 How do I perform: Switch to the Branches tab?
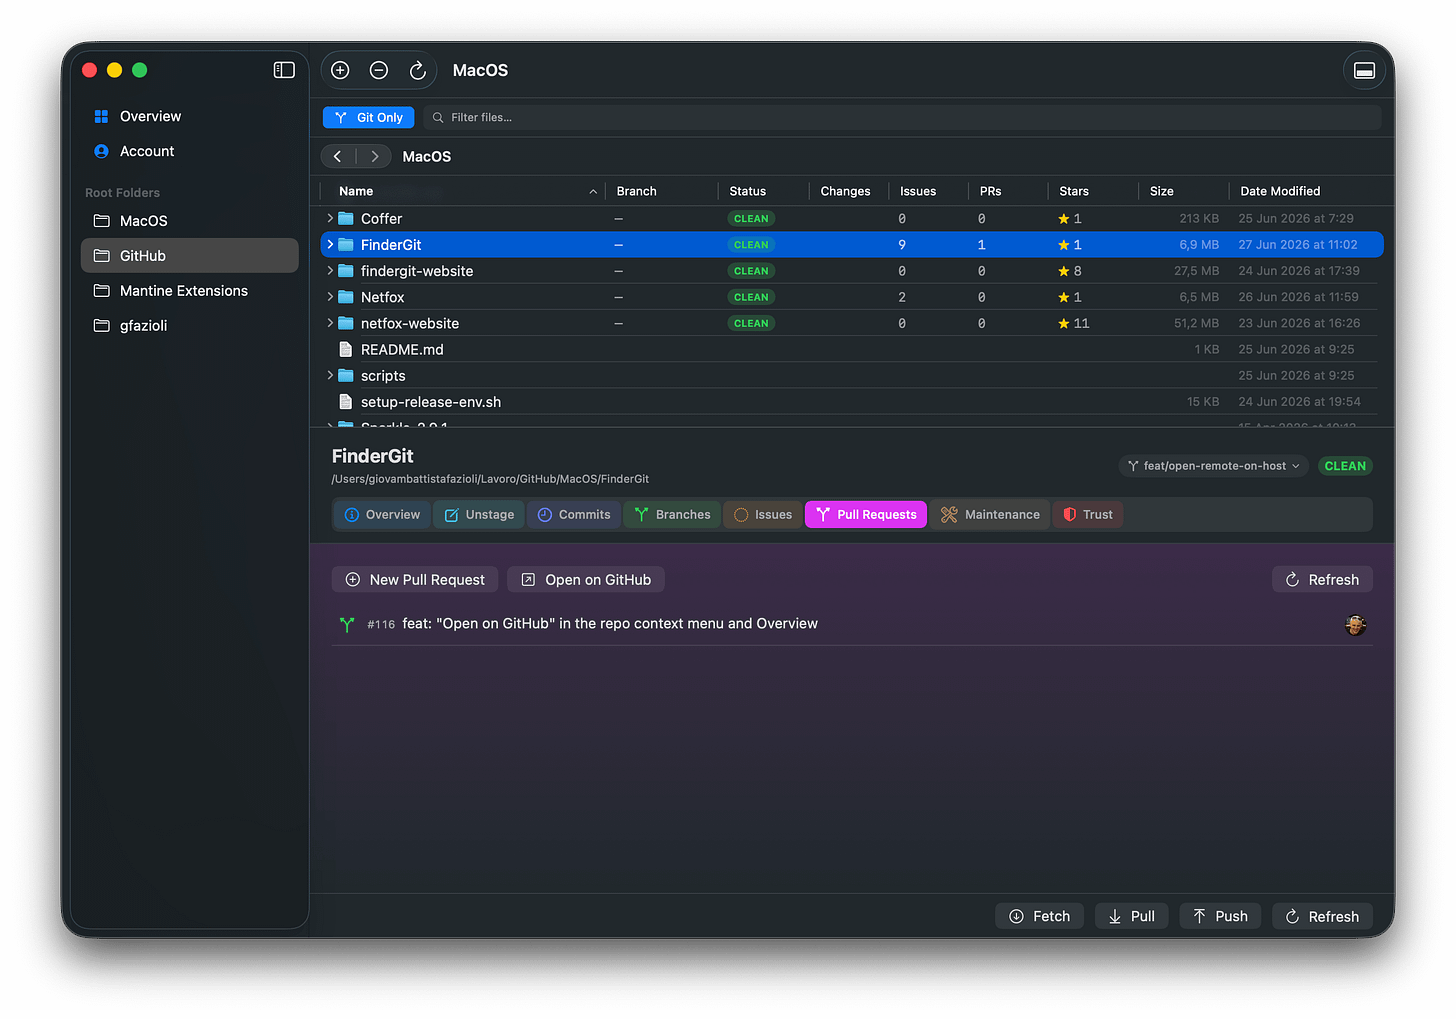click(x=672, y=514)
